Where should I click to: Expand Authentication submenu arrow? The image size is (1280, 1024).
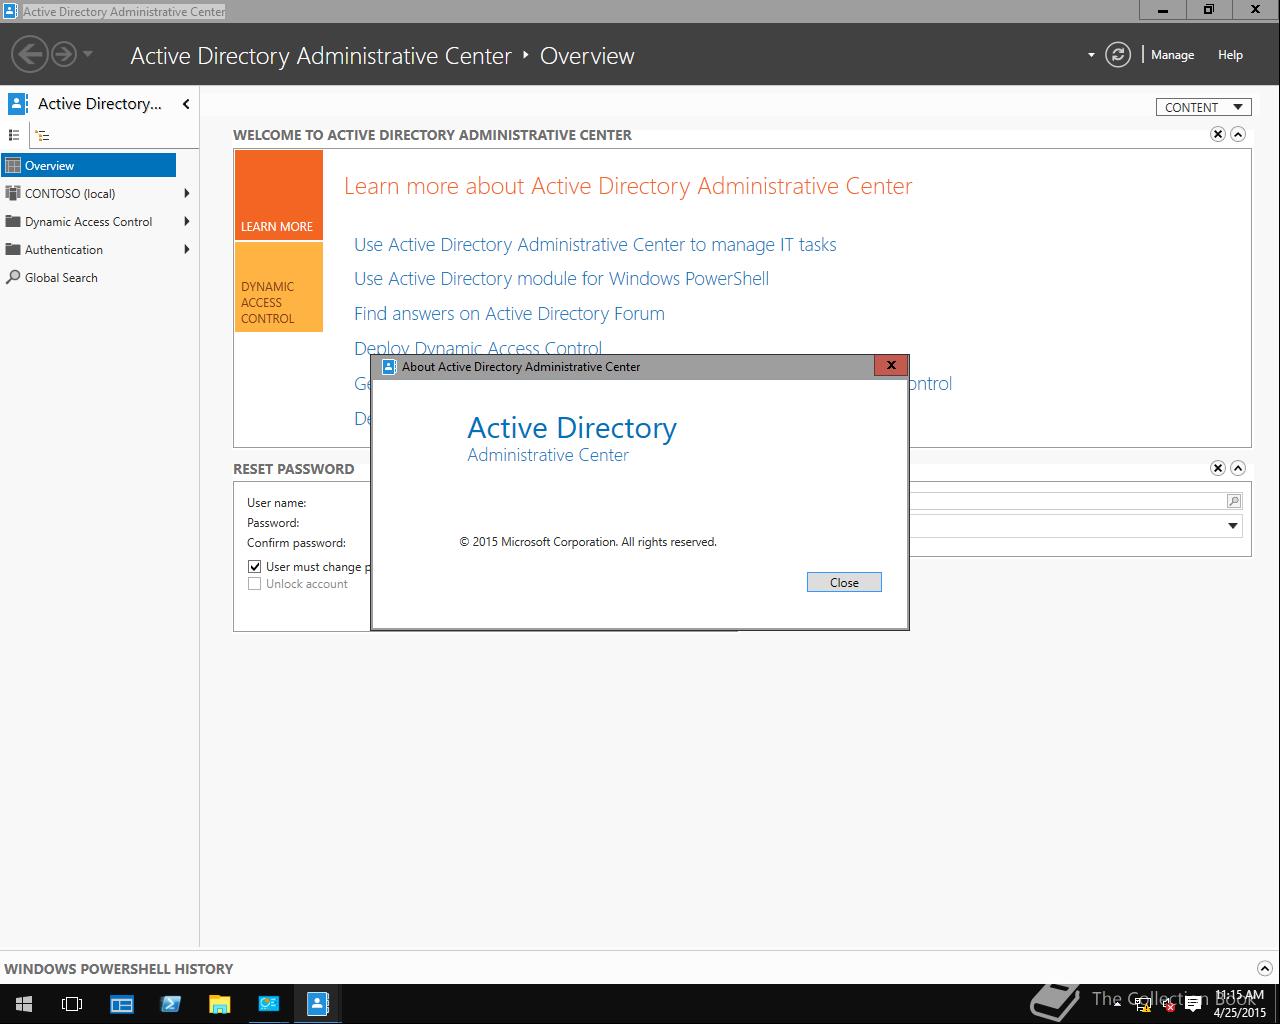point(186,250)
